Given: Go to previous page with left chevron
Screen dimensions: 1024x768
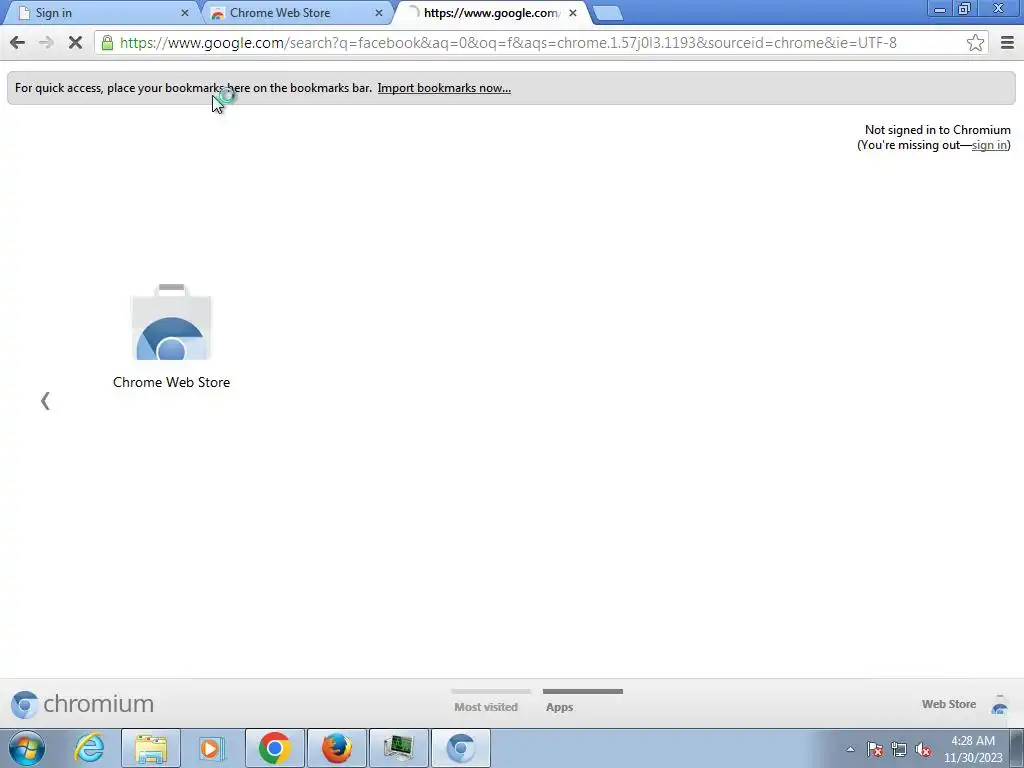Looking at the screenshot, I should coord(45,401).
